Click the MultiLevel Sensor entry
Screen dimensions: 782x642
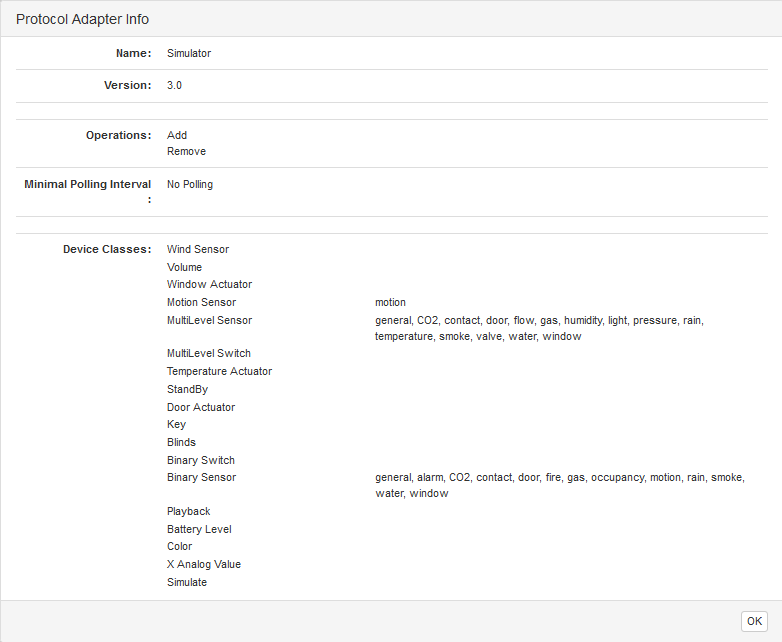pyautogui.click(x=209, y=320)
